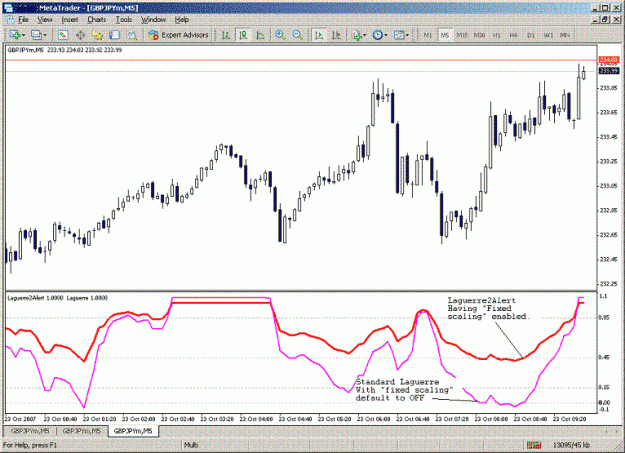
Task: Click the MetaTrader application icon in title bar
Action: pos(8,8)
